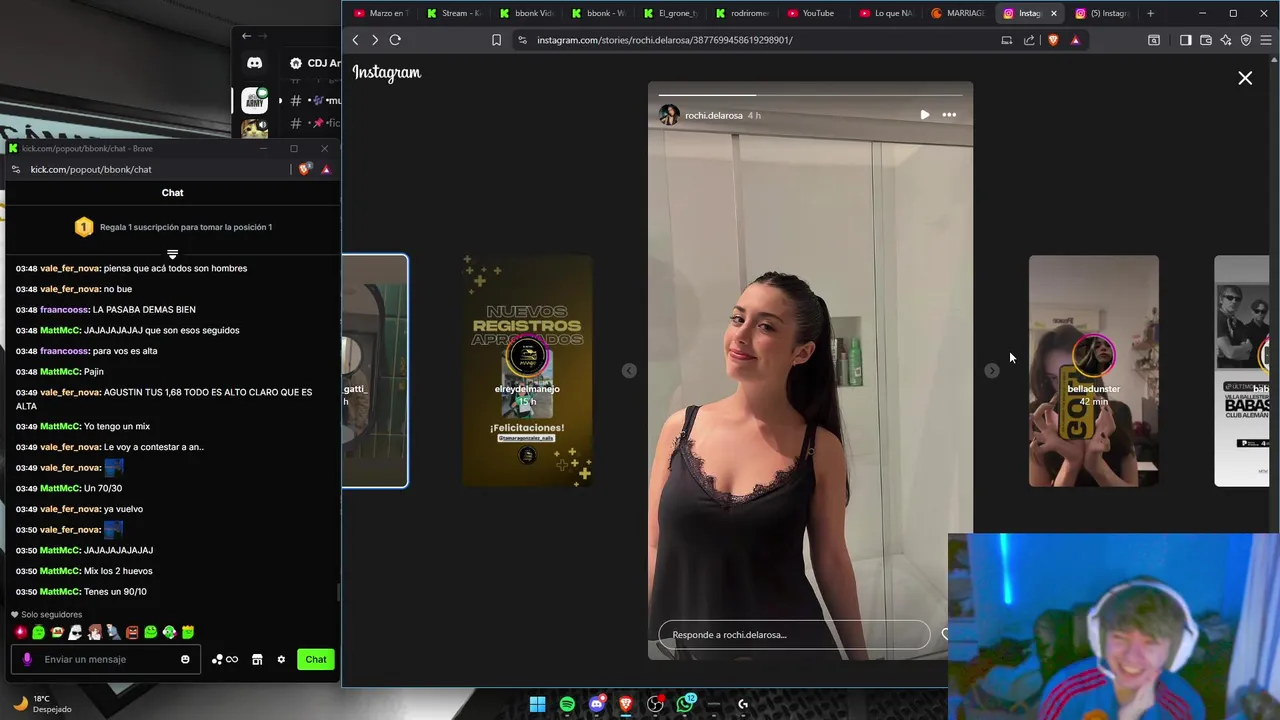Open Kick chat settings gear

click(x=281, y=660)
